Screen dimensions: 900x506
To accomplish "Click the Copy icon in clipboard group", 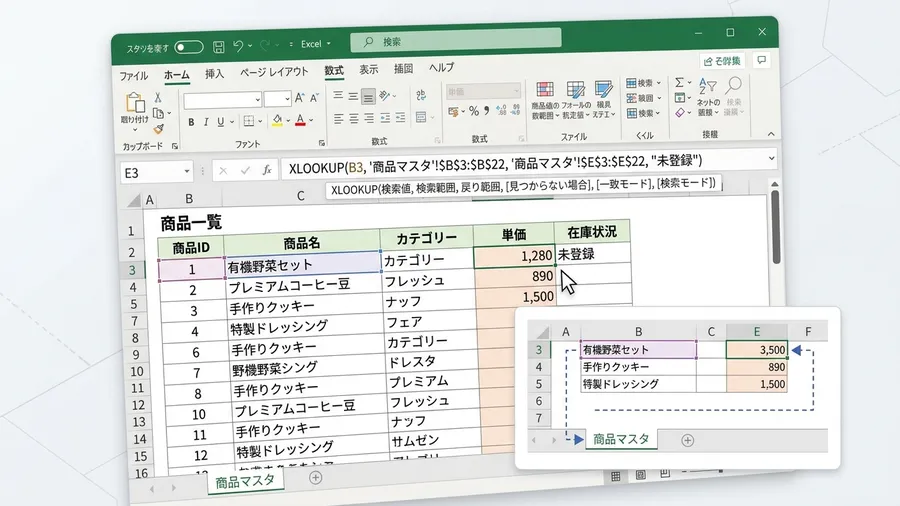I will [158, 113].
